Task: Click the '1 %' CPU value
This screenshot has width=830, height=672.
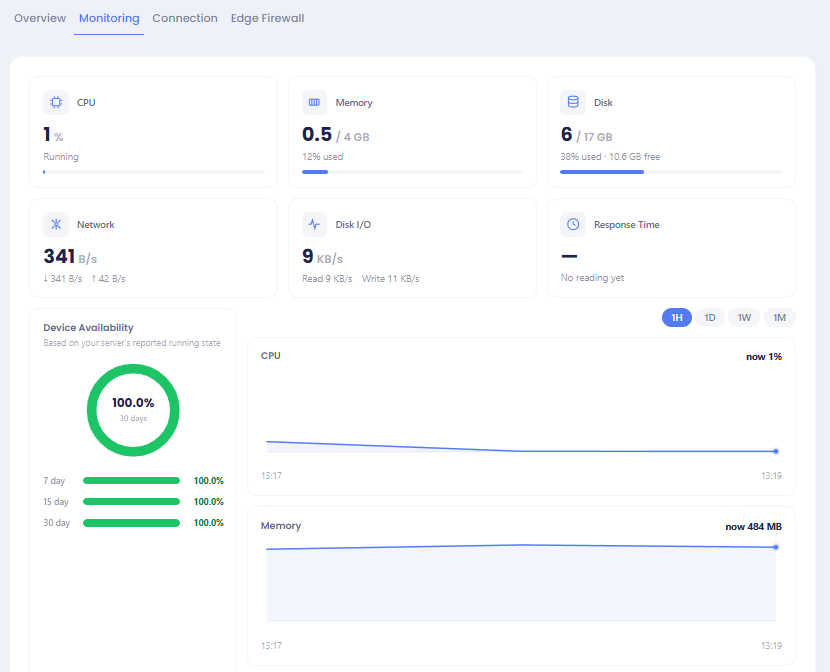Action: 53,135
